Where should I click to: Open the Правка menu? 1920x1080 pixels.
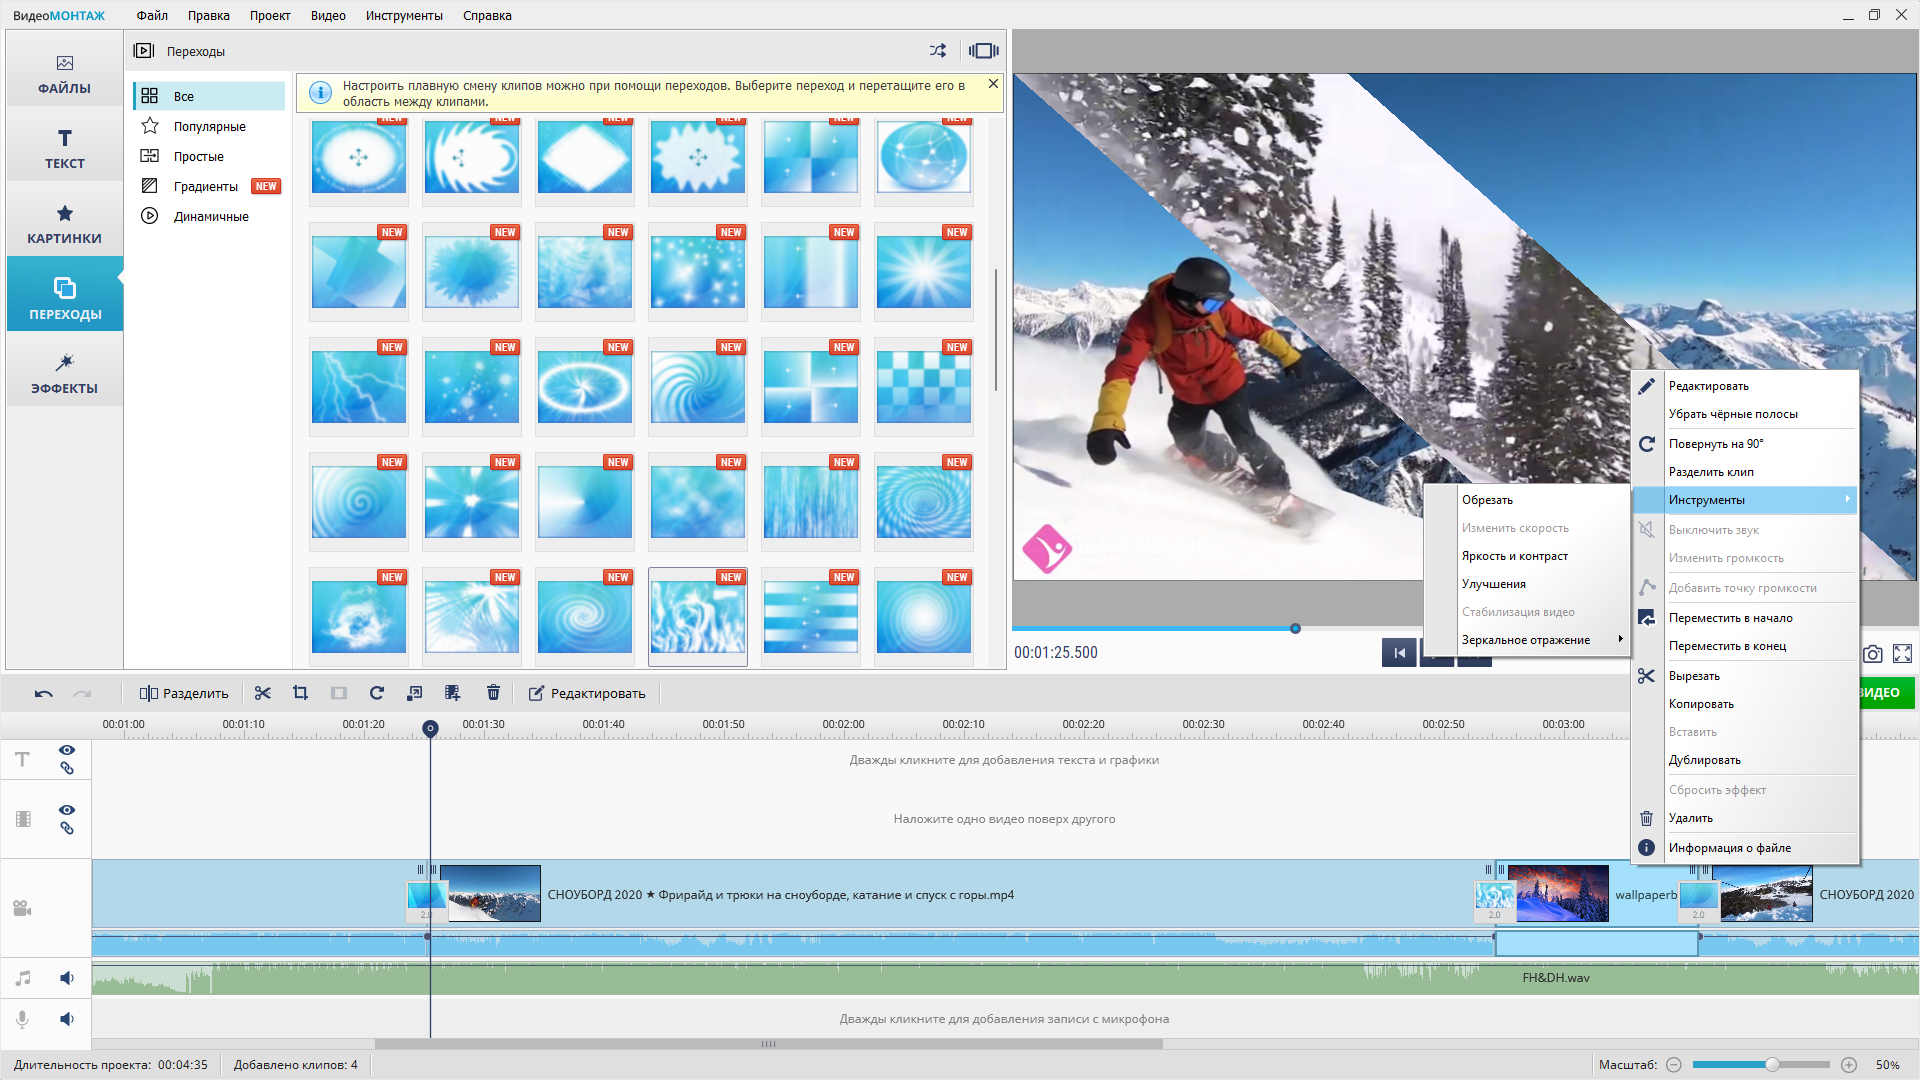pos(208,15)
